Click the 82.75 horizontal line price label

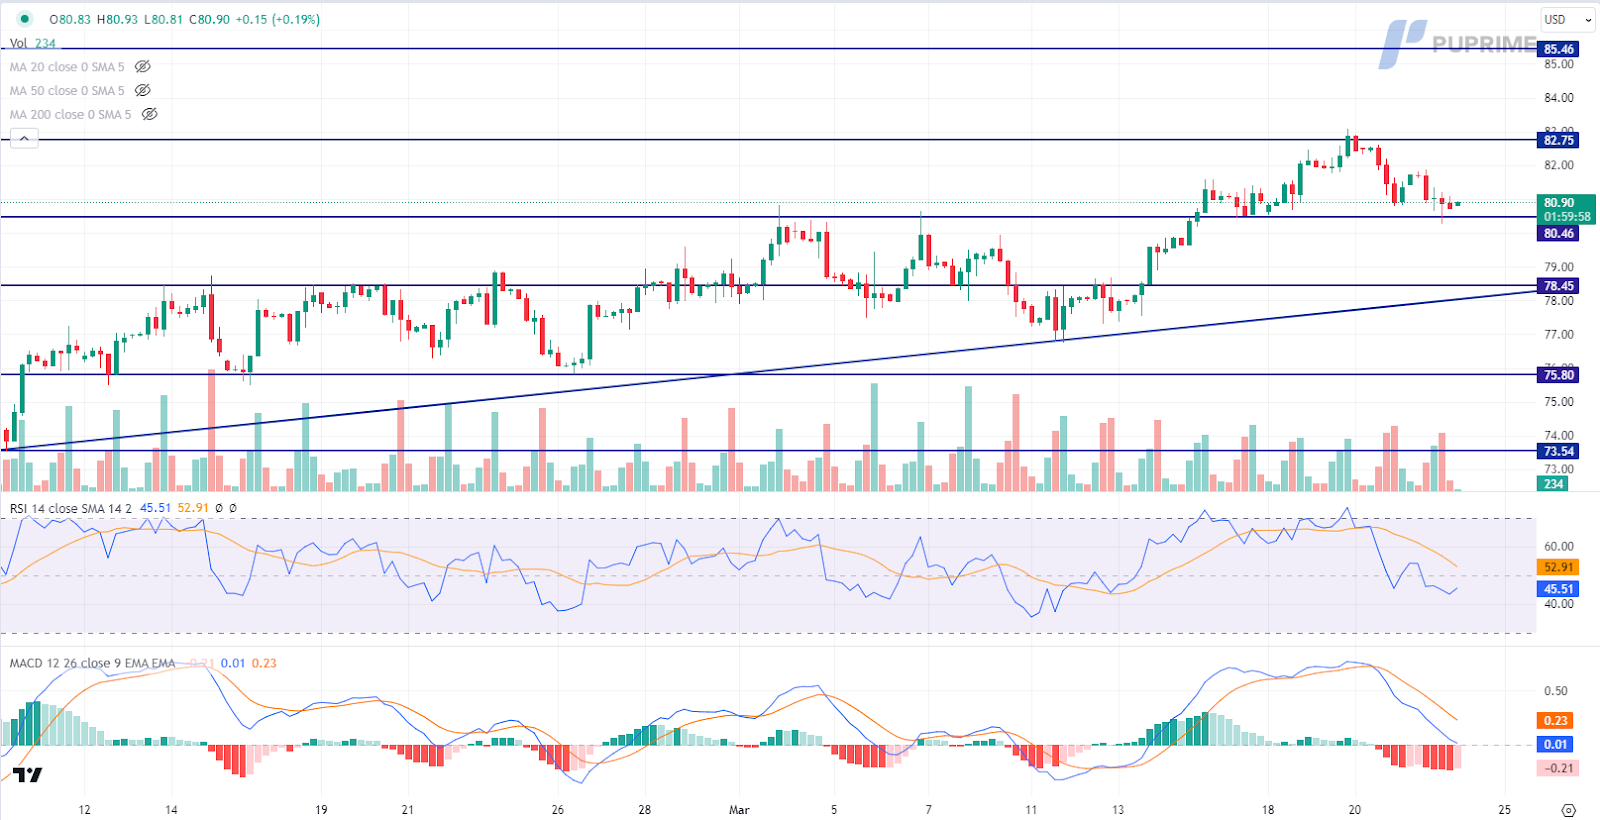(x=1558, y=140)
